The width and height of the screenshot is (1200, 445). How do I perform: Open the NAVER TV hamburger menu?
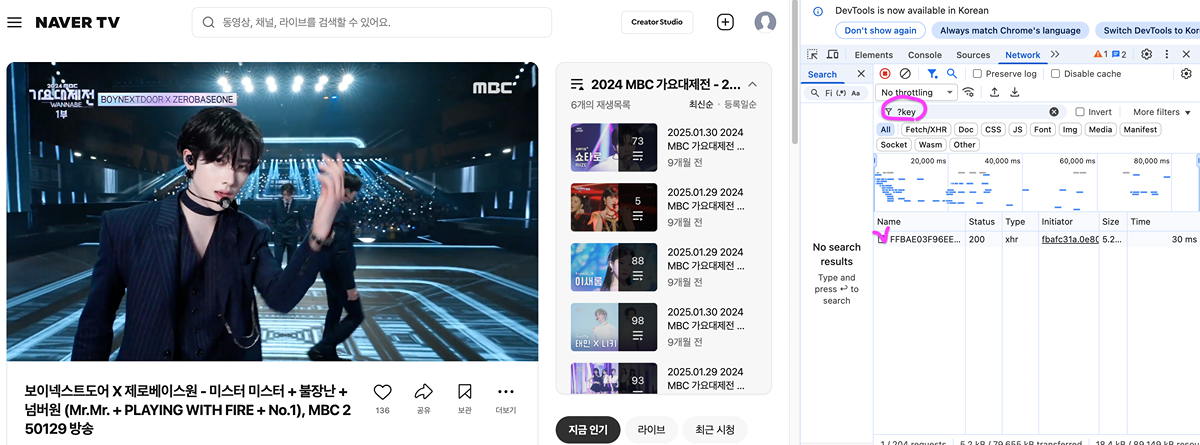pyautogui.click(x=15, y=22)
